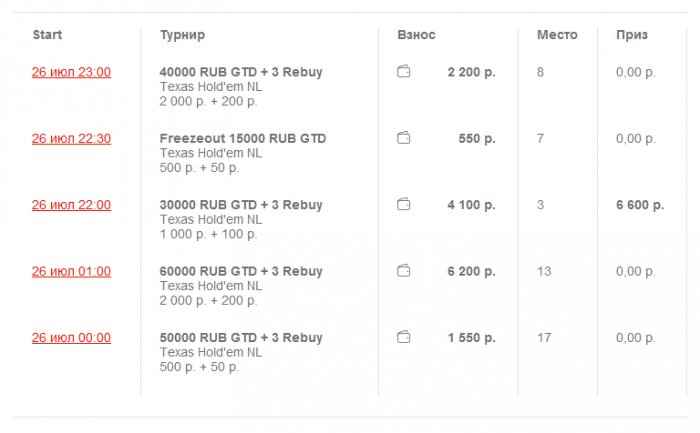Select the 60000 RUB GTD + 3 Rebuy title

click(x=241, y=271)
